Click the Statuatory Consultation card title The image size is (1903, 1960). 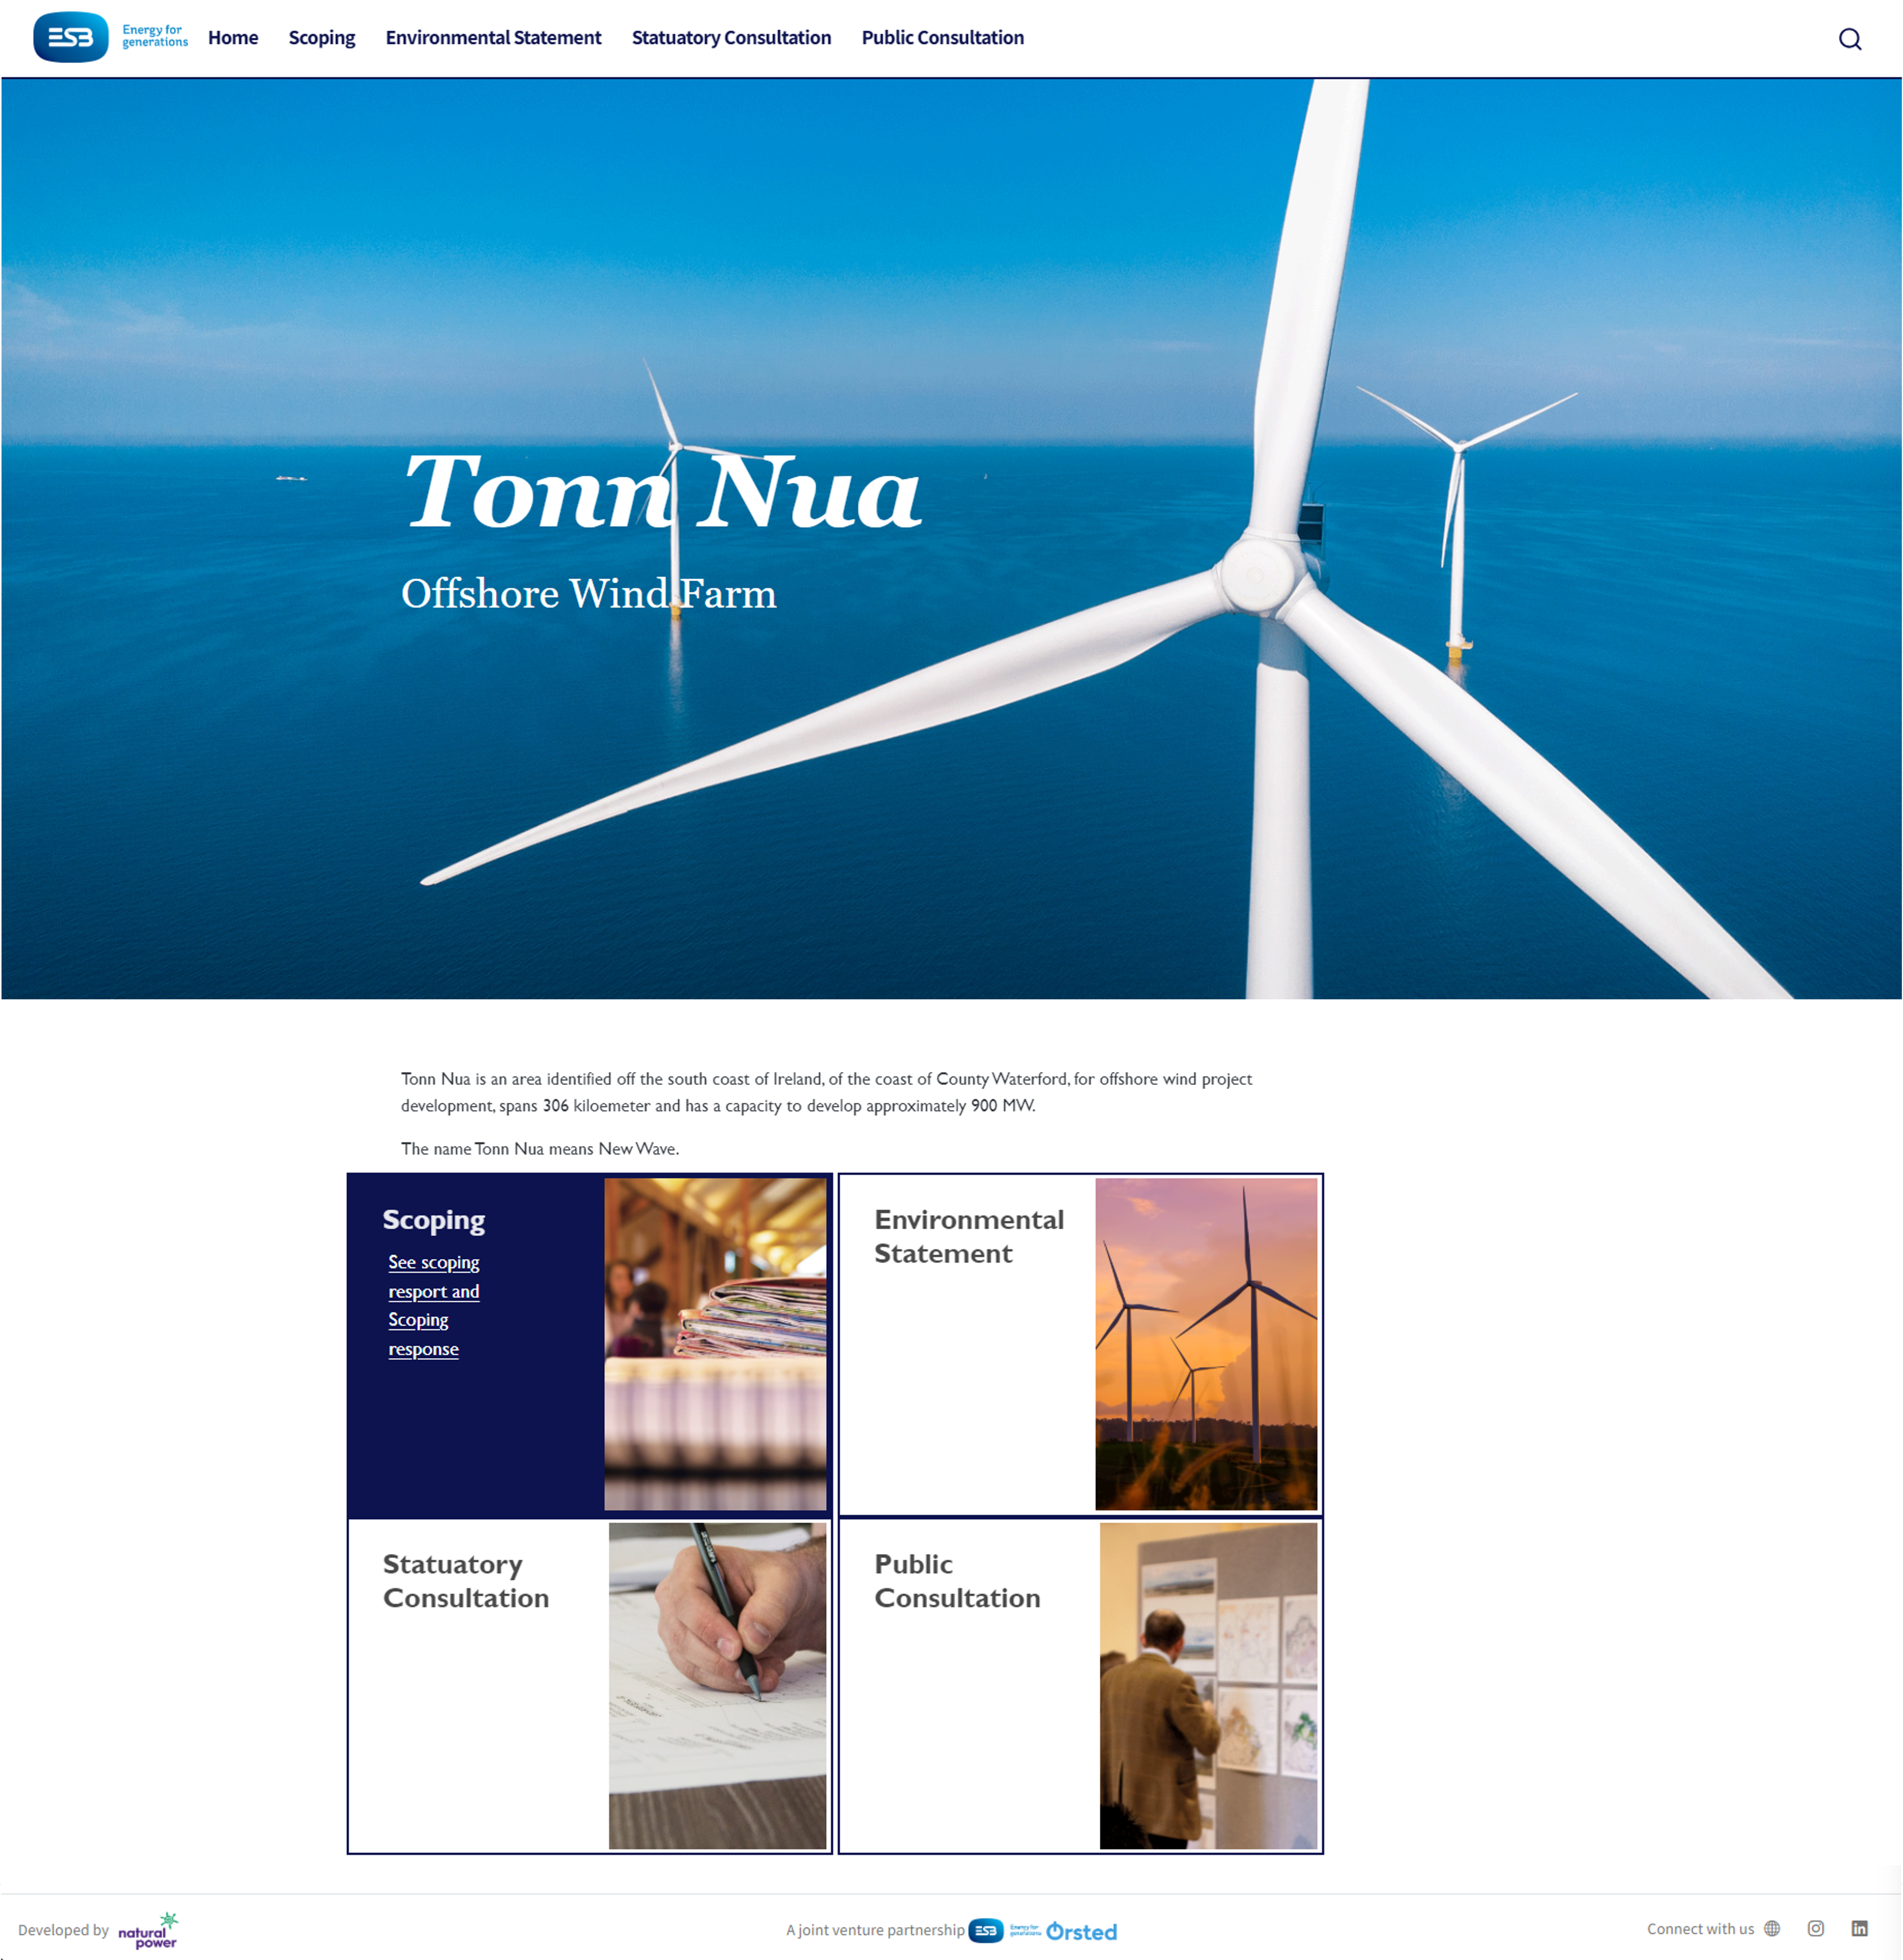coord(466,1580)
